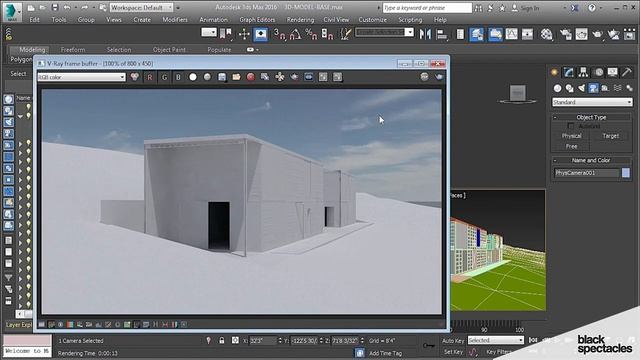The width and height of the screenshot is (640, 360).
Task: Open RGB color channel dropdown in frame buffer
Action: tap(81, 77)
